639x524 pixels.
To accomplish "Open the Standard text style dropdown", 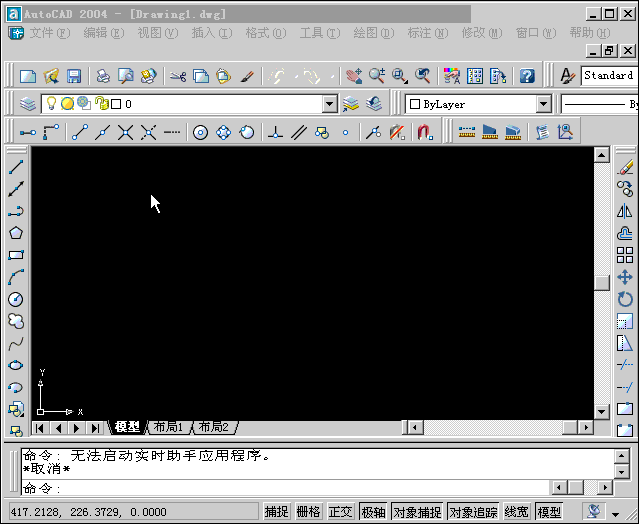I will 609,76.
